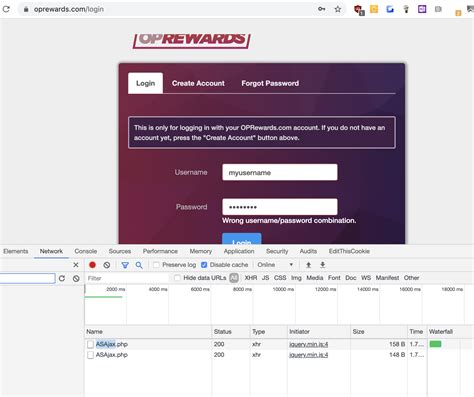Filter requests by CSS type
Viewport: 474px width, 397px height.
[x=280, y=278]
